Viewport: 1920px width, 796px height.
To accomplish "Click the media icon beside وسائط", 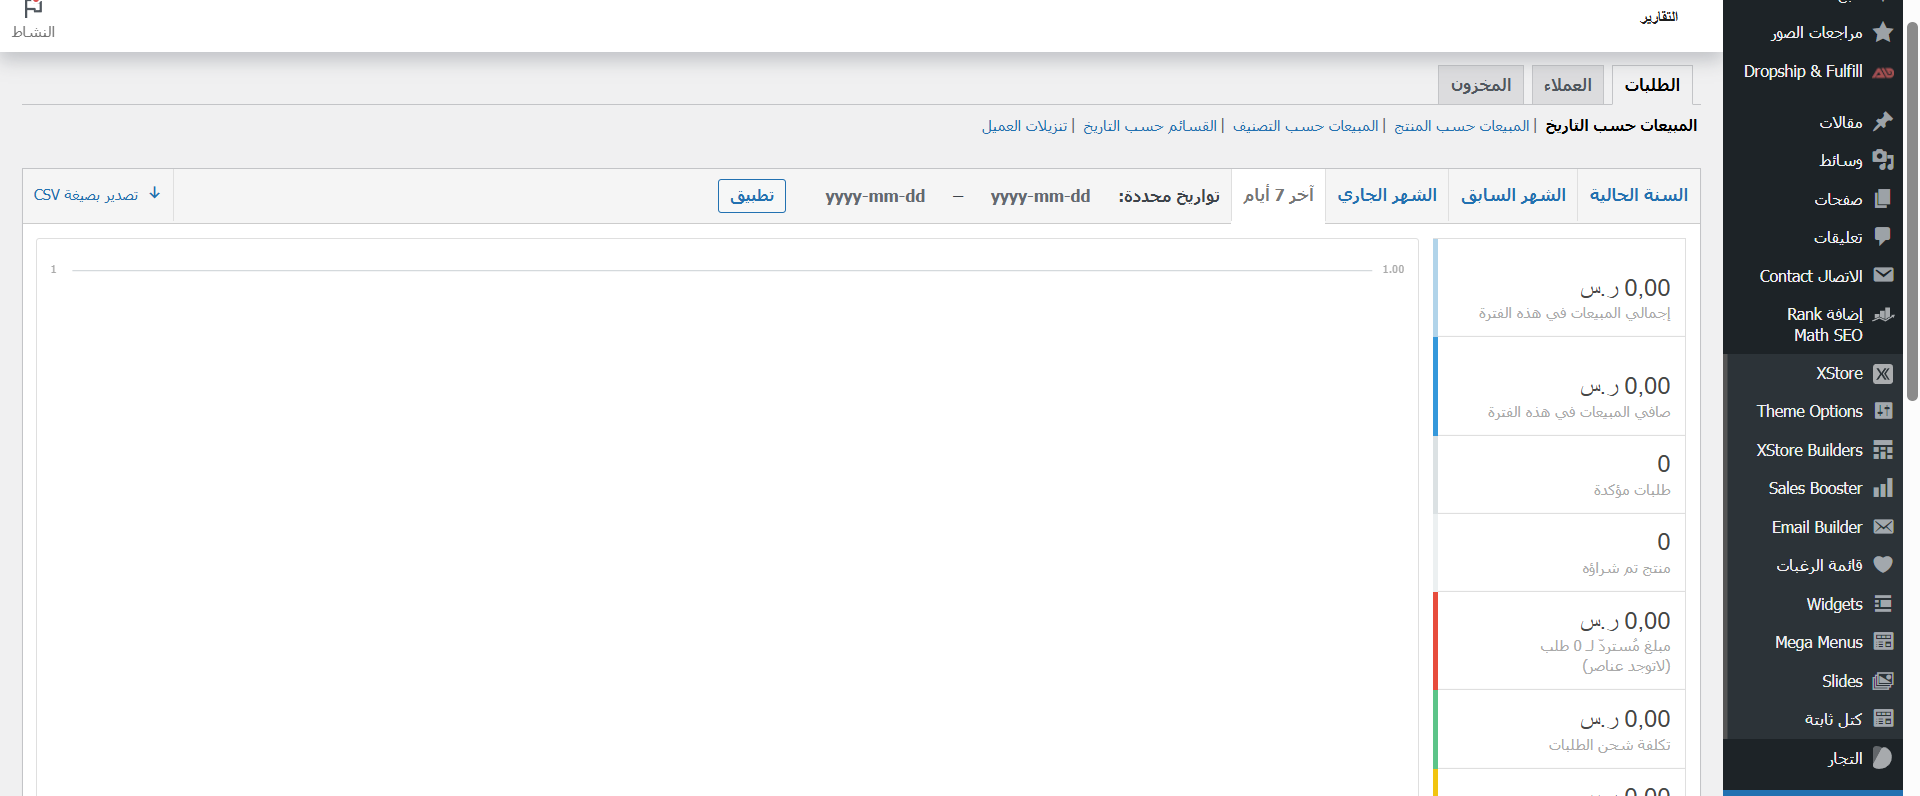I will click(1883, 160).
